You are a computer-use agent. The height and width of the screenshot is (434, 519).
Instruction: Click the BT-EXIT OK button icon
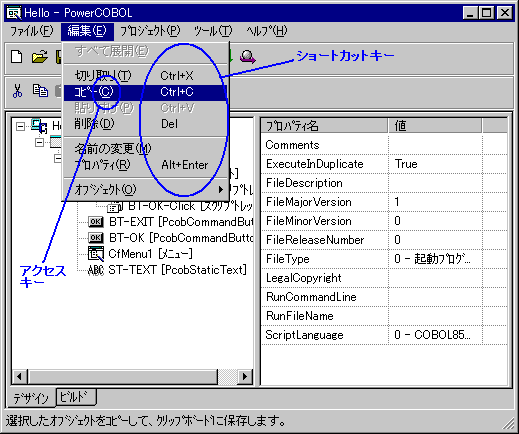point(95,222)
